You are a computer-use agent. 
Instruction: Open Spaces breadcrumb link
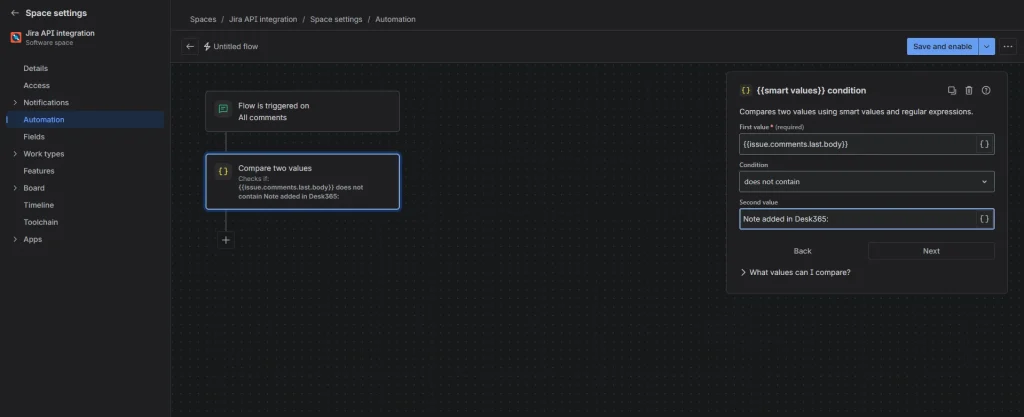pos(203,20)
